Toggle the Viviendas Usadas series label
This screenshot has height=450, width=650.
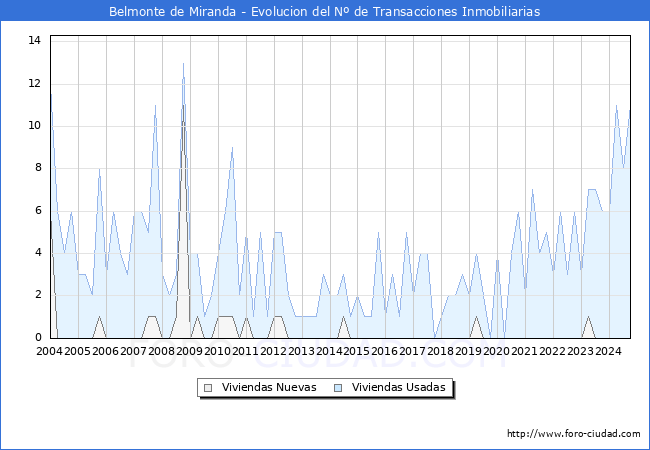tap(399, 387)
